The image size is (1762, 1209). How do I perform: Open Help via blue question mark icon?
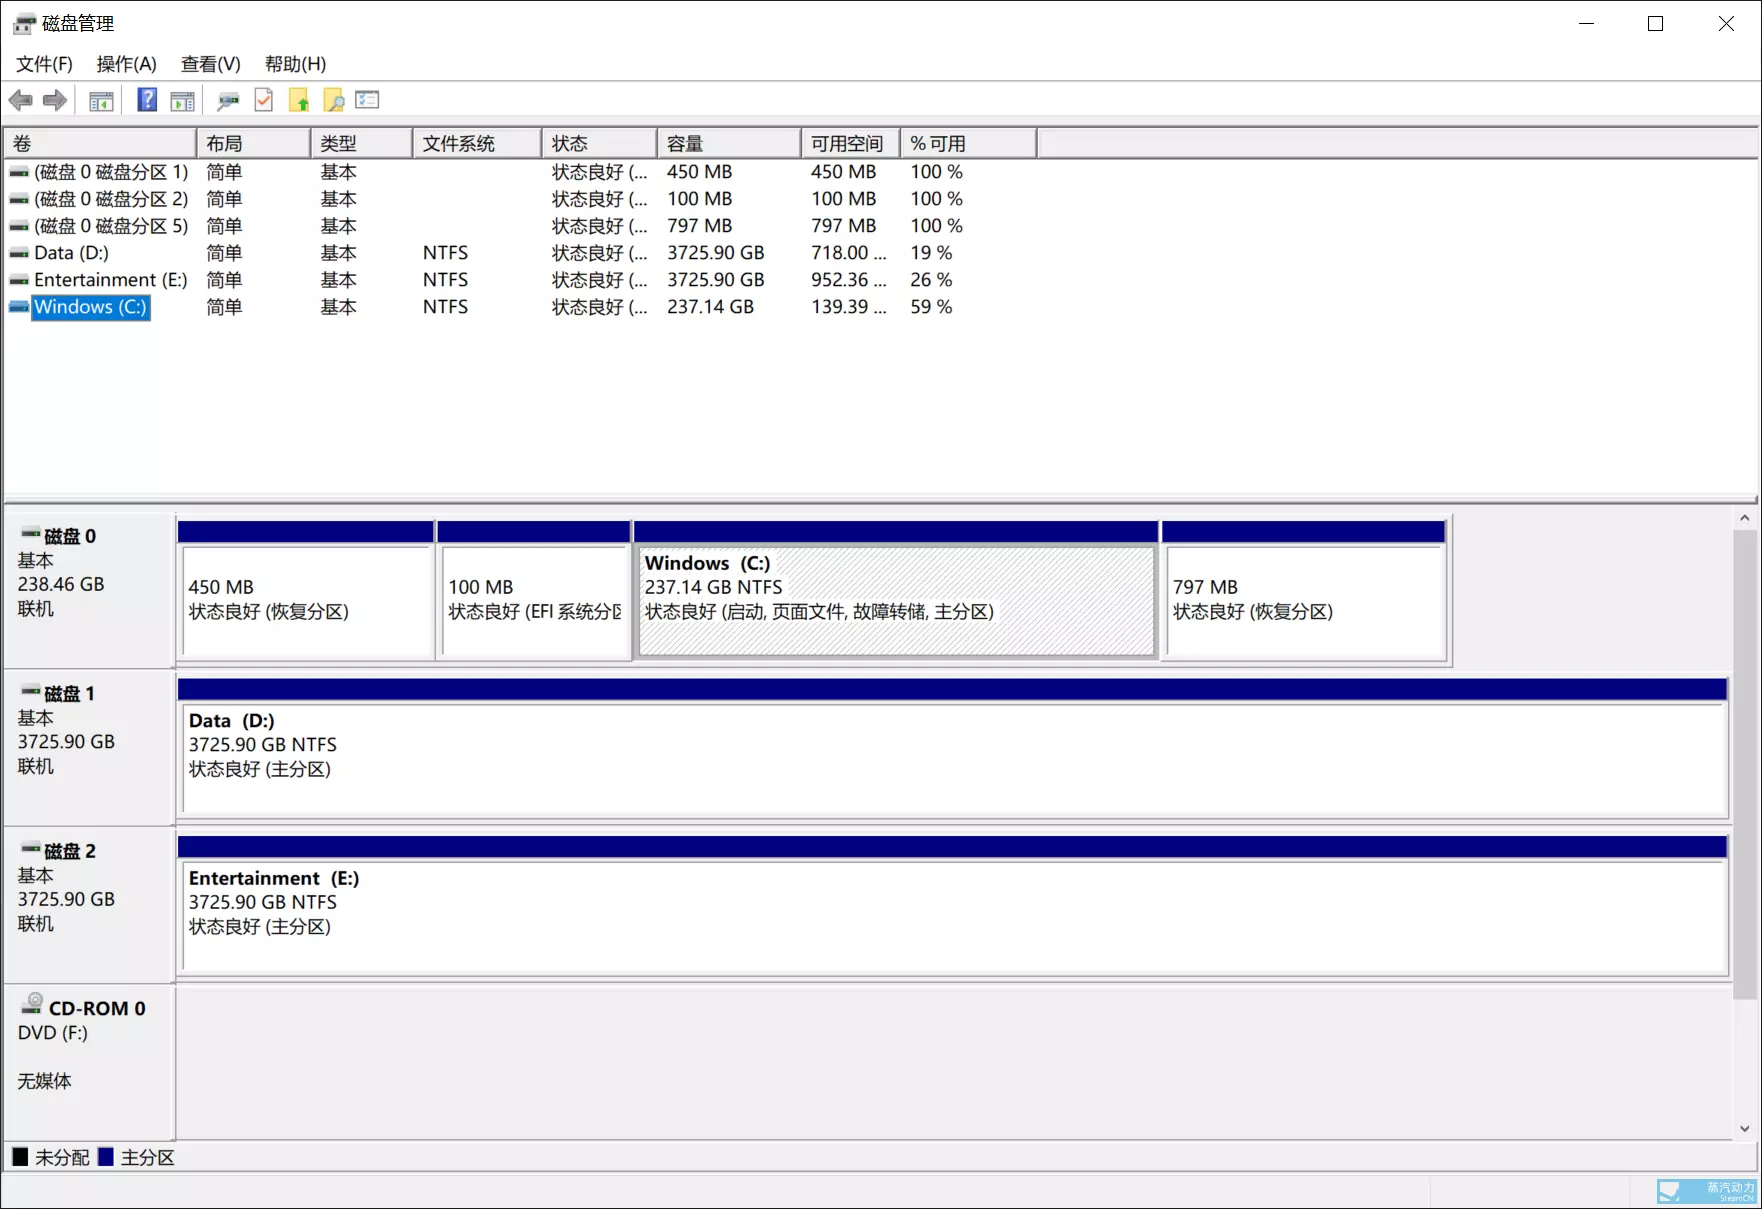(x=147, y=100)
